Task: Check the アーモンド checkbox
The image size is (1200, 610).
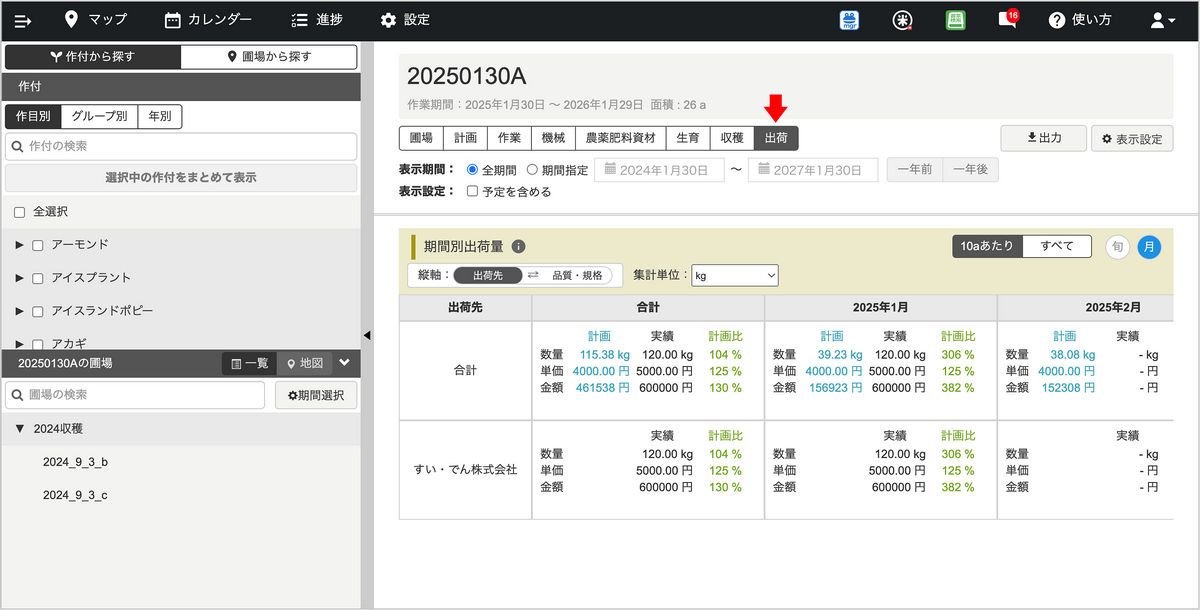Action: [38, 245]
